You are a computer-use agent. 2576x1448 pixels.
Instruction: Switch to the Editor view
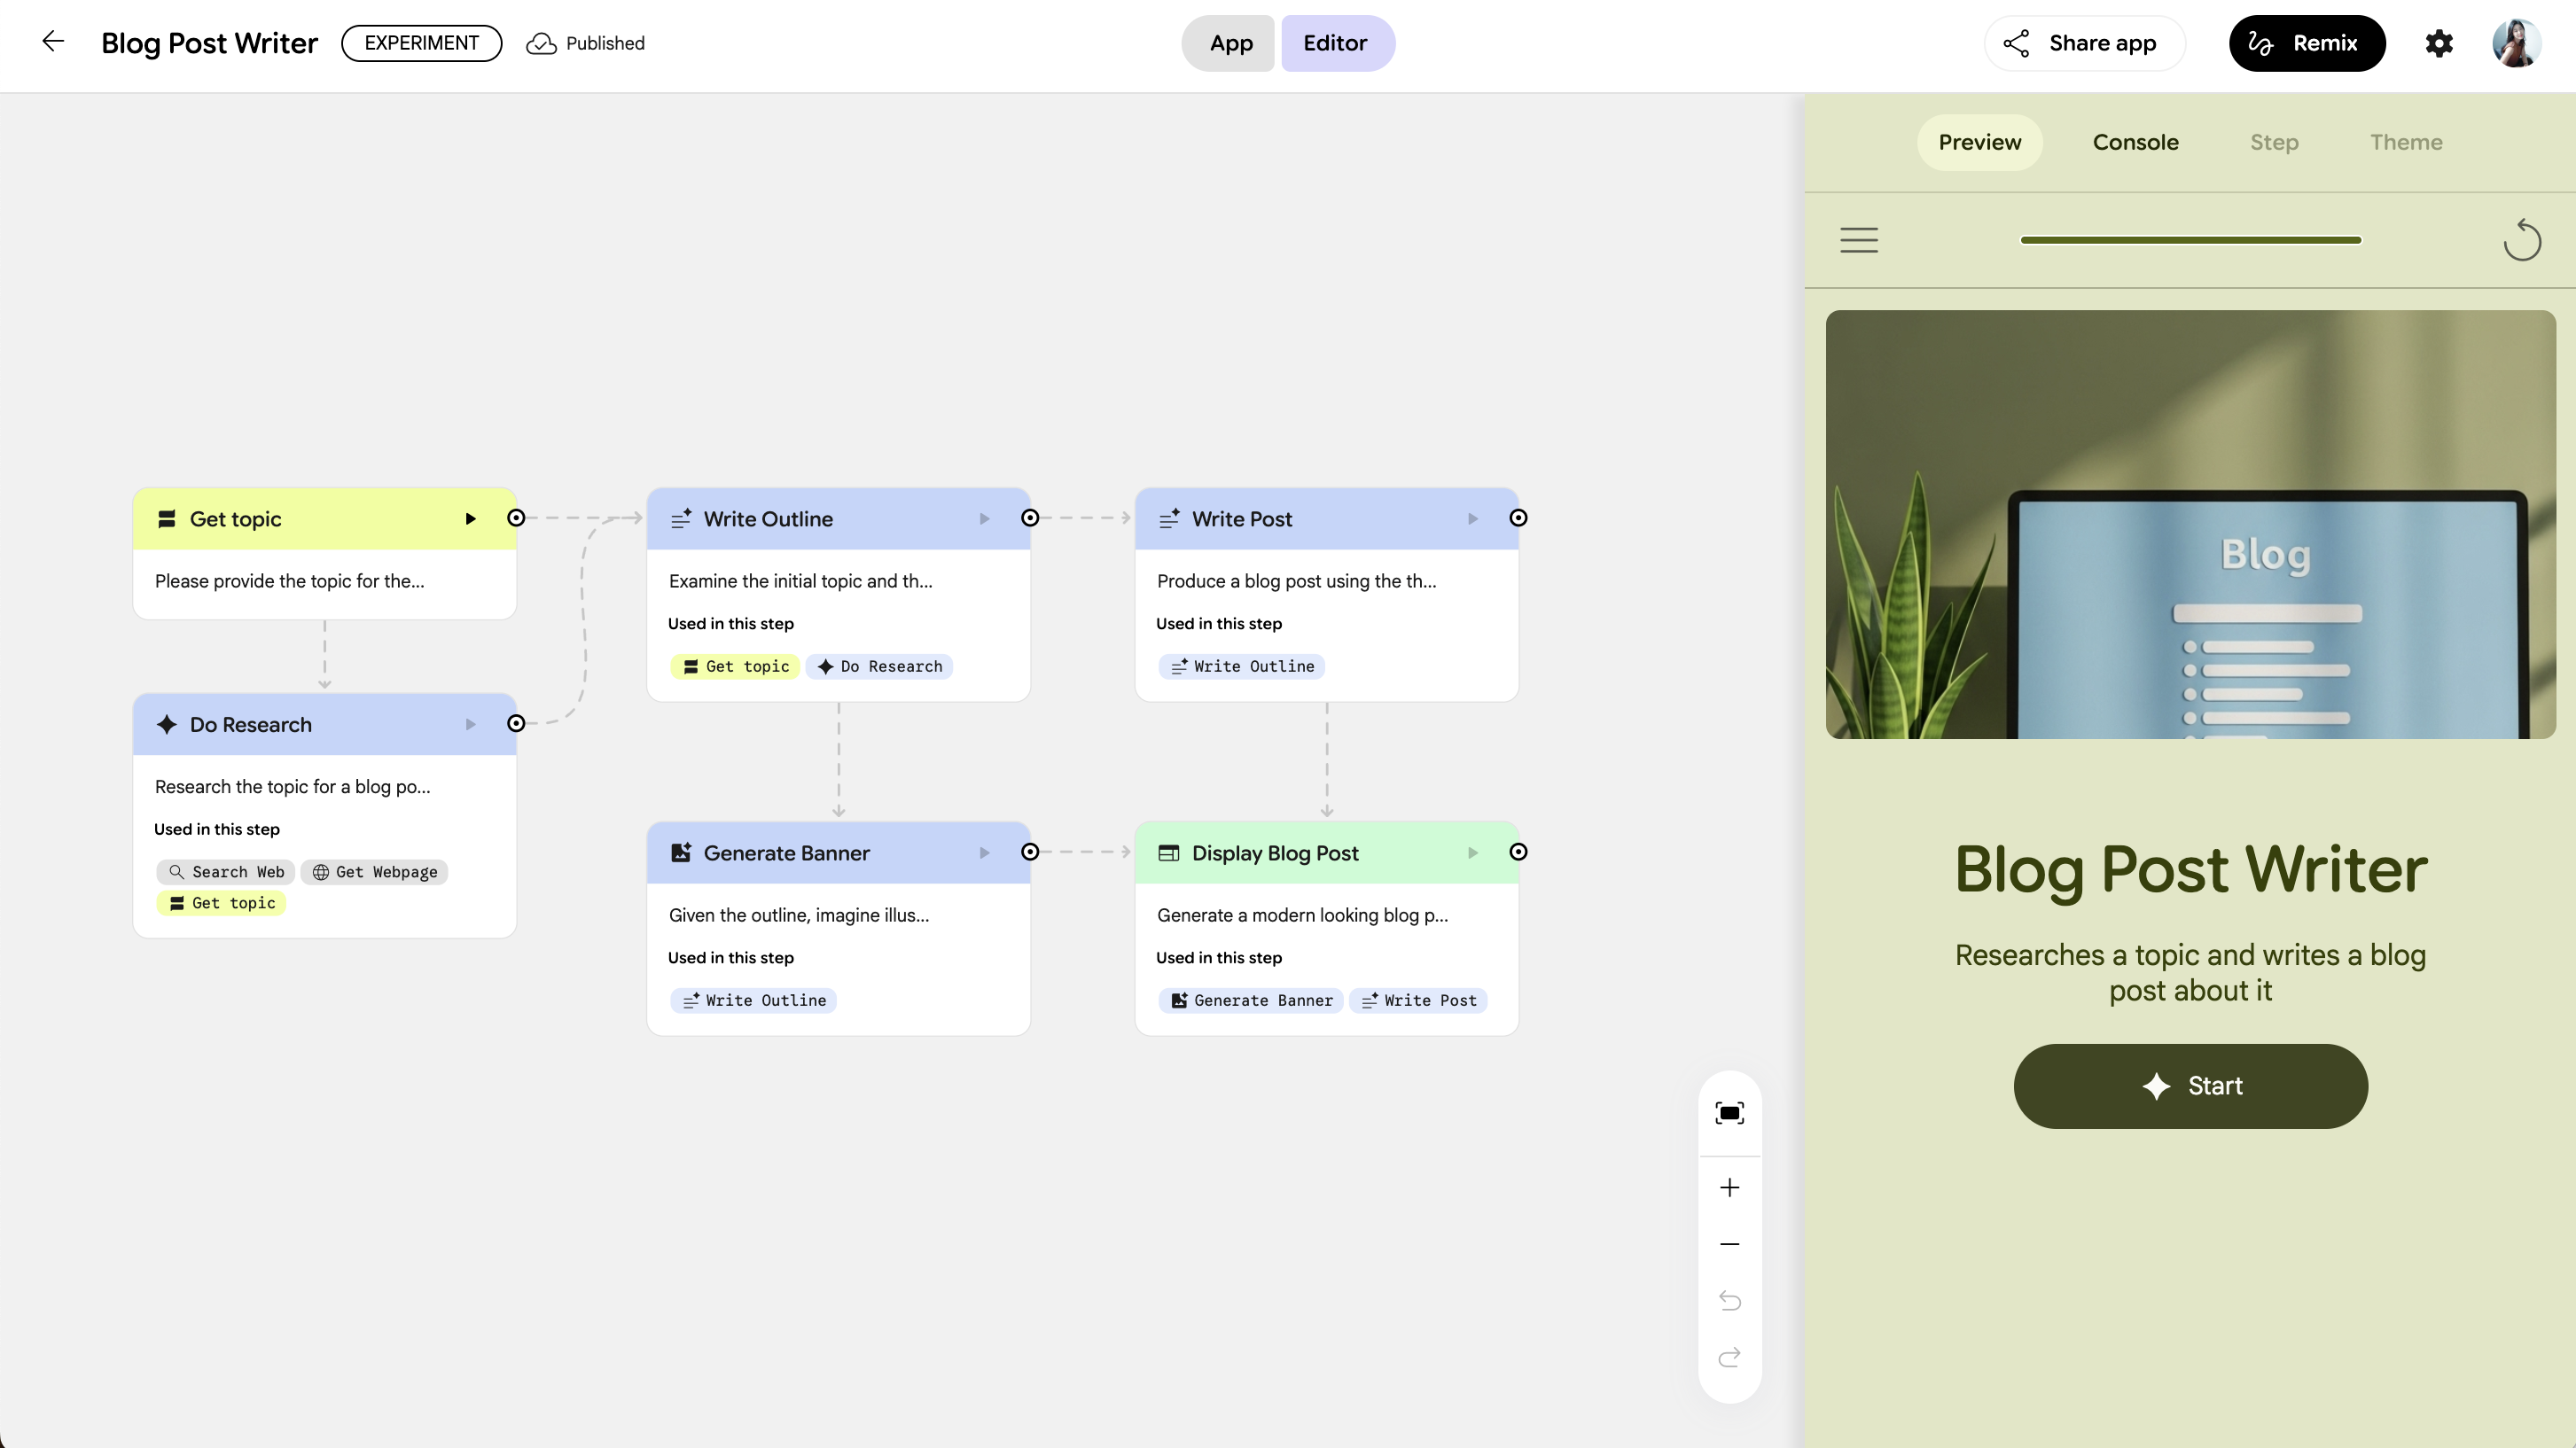pyautogui.click(x=1335, y=43)
